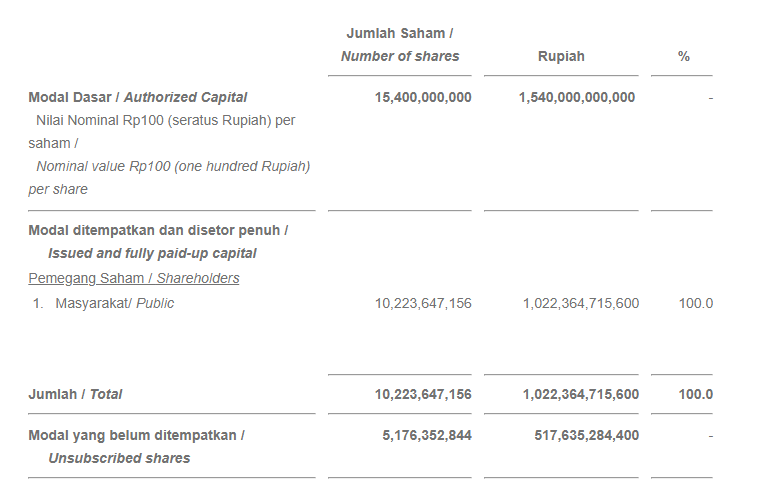Image resolution: width=766 pixels, height=501 pixels.
Task: Click the "Modal yang belum ditempatkan" label
Action: coord(136,435)
